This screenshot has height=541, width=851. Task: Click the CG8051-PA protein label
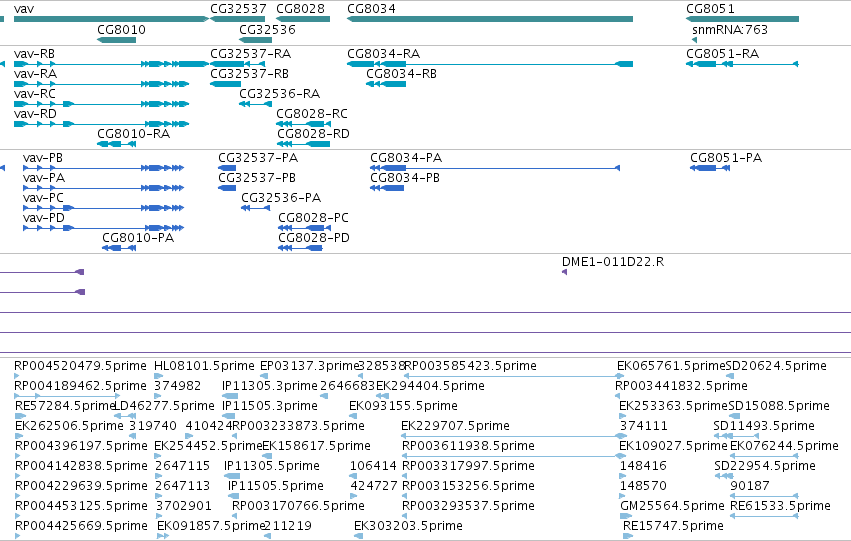[726, 158]
